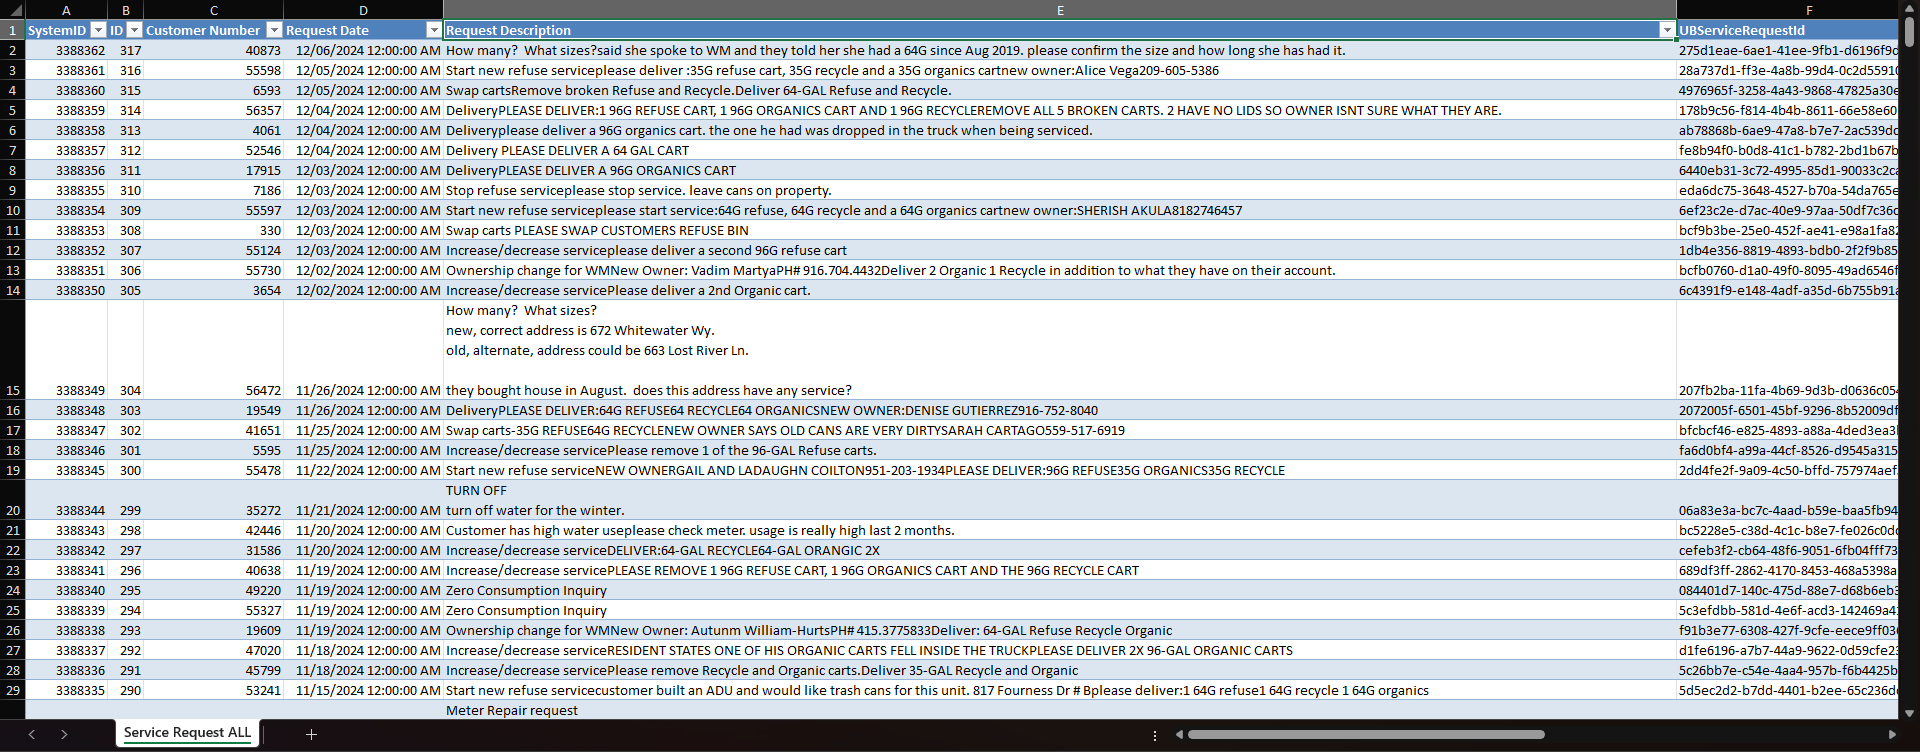
Task: Open the Request Date filter dropdown
Action: (x=434, y=30)
